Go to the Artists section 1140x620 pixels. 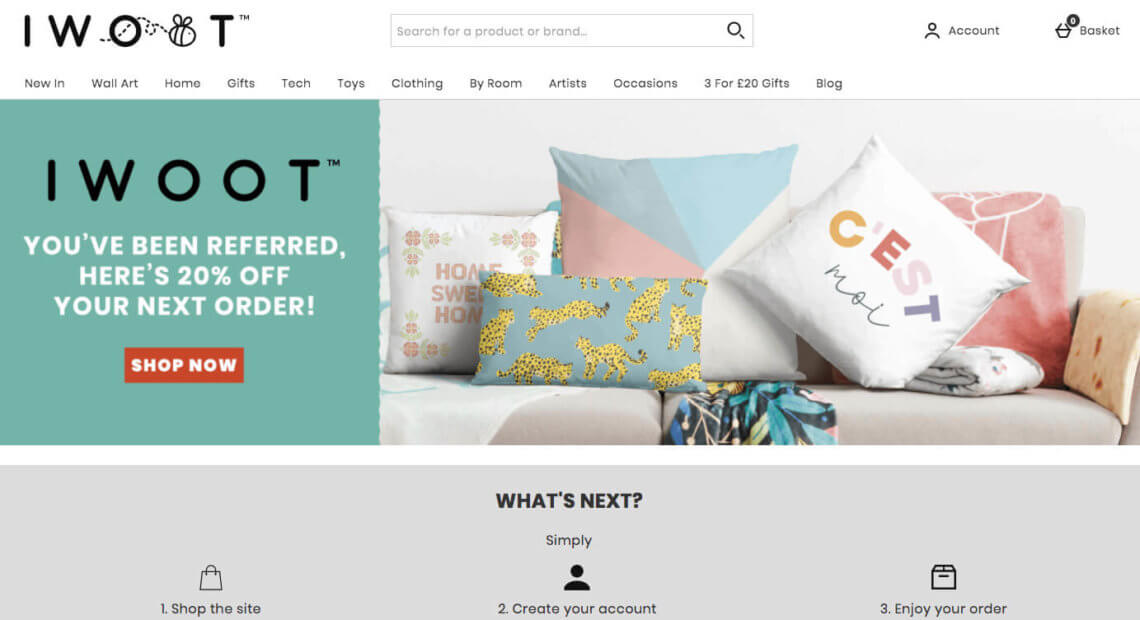click(x=567, y=84)
